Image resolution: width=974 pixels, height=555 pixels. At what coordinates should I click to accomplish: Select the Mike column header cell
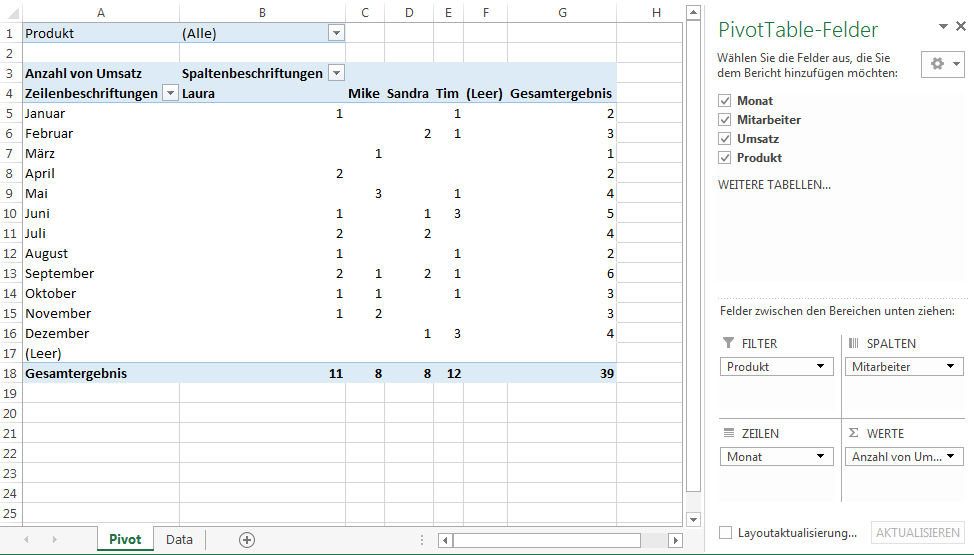tap(365, 93)
